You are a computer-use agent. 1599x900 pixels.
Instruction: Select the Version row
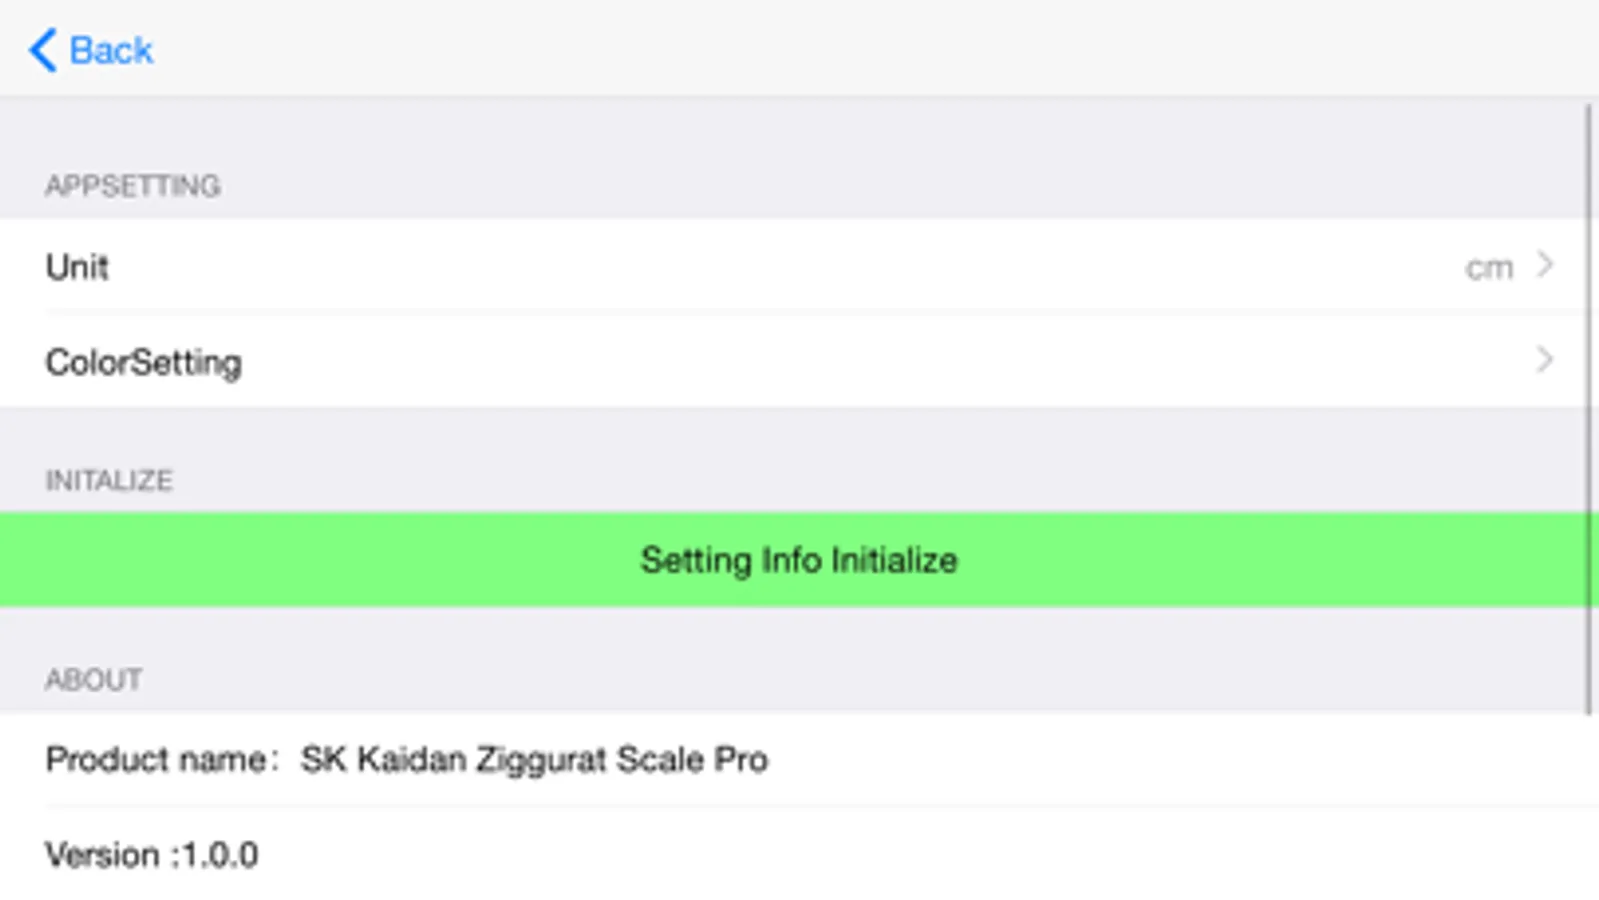[800, 855]
